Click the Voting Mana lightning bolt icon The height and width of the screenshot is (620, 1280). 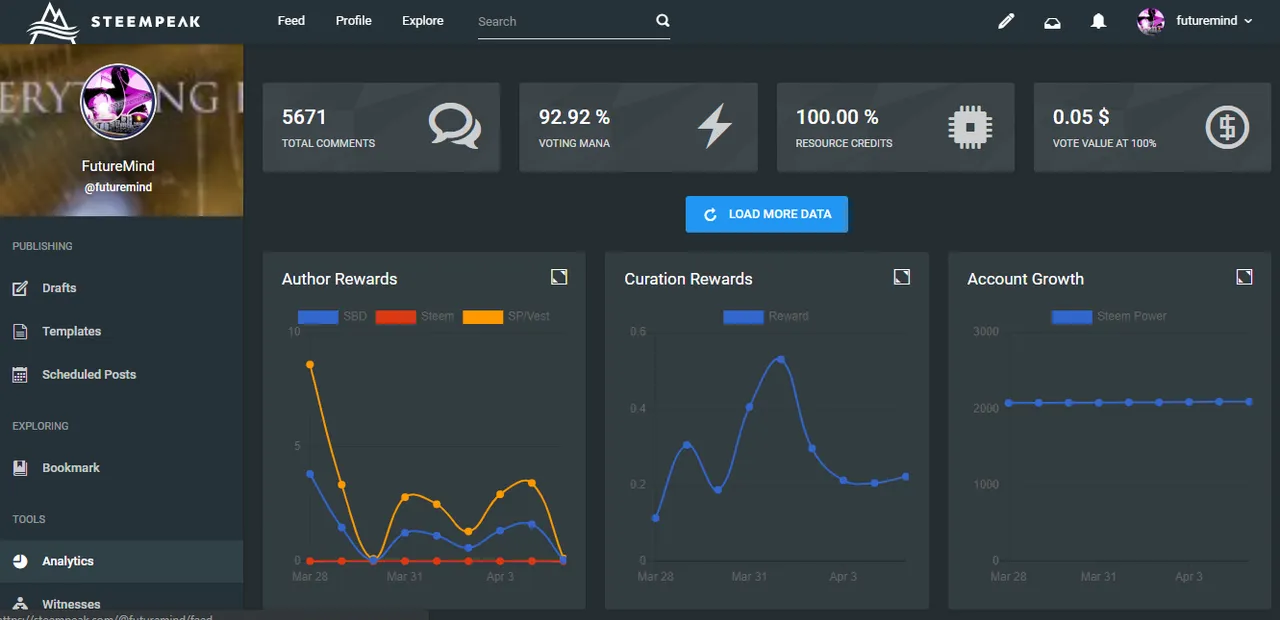pos(714,127)
